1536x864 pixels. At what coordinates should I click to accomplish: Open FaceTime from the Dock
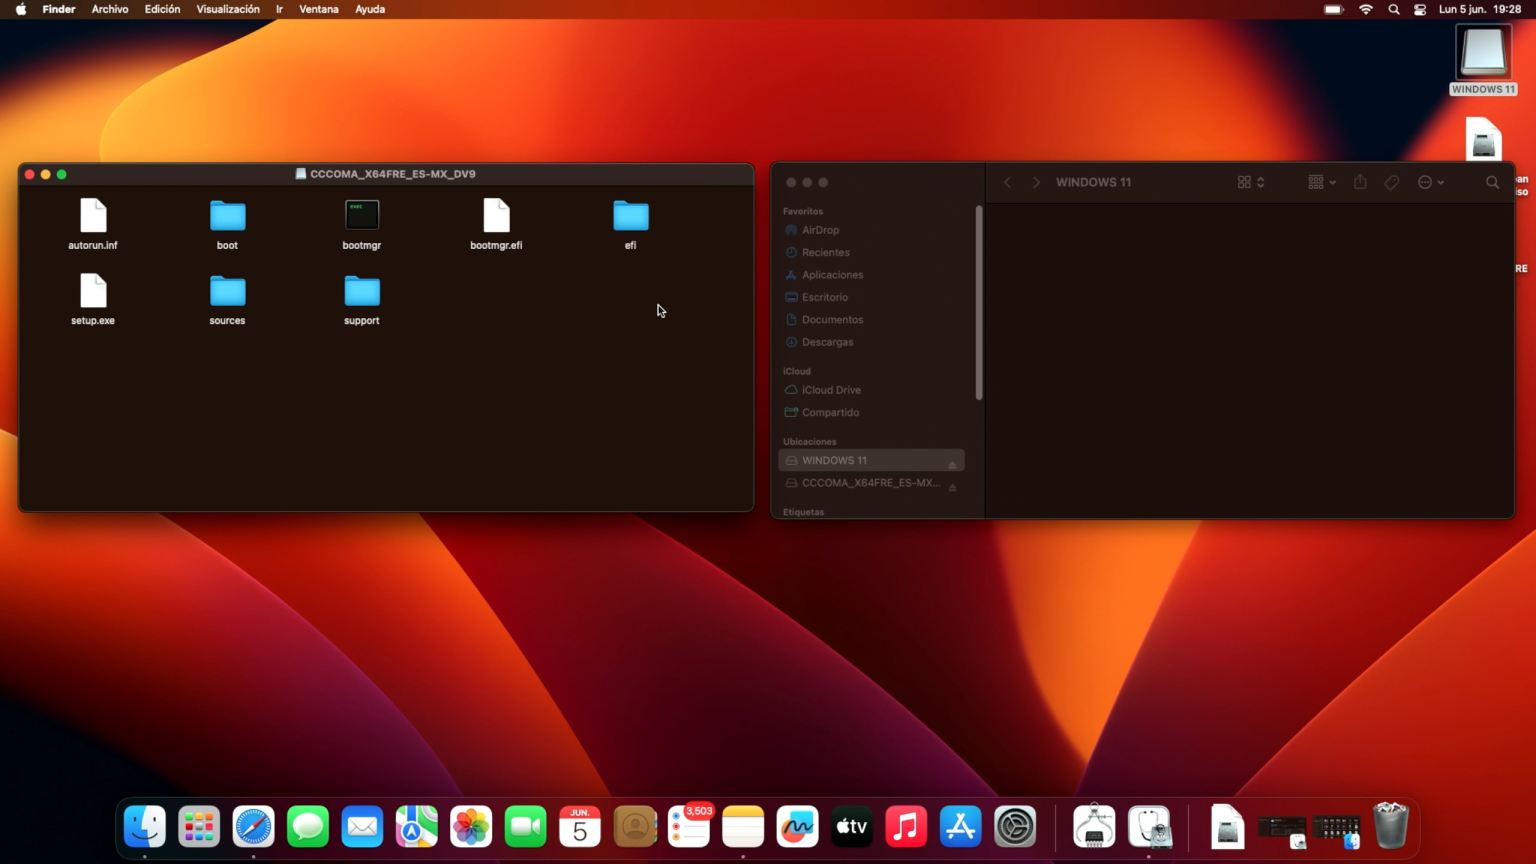click(526, 827)
